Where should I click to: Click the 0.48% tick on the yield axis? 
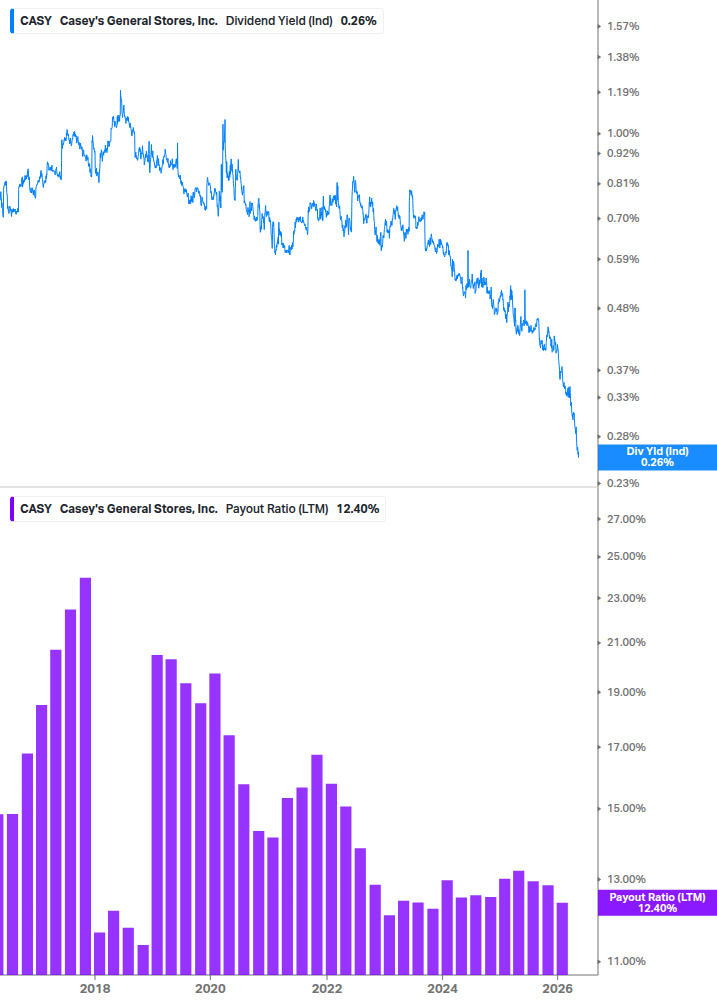coord(623,308)
